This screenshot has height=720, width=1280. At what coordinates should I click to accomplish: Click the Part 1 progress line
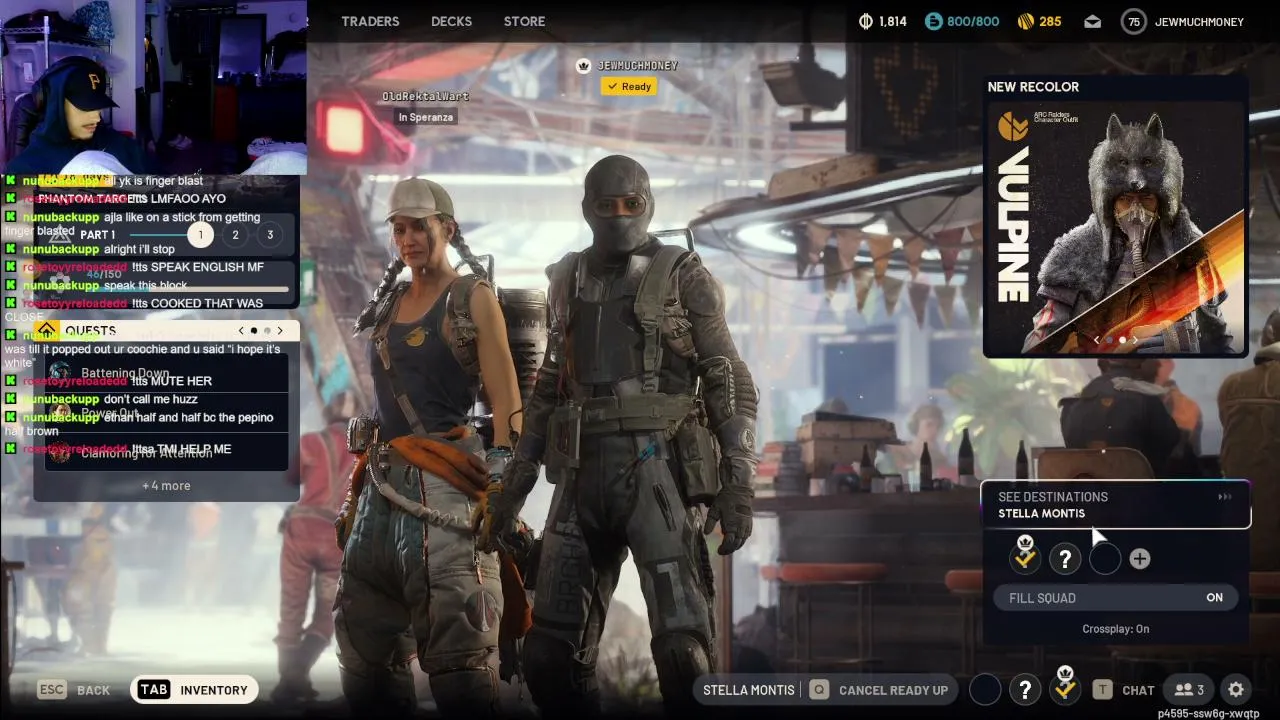coord(157,235)
